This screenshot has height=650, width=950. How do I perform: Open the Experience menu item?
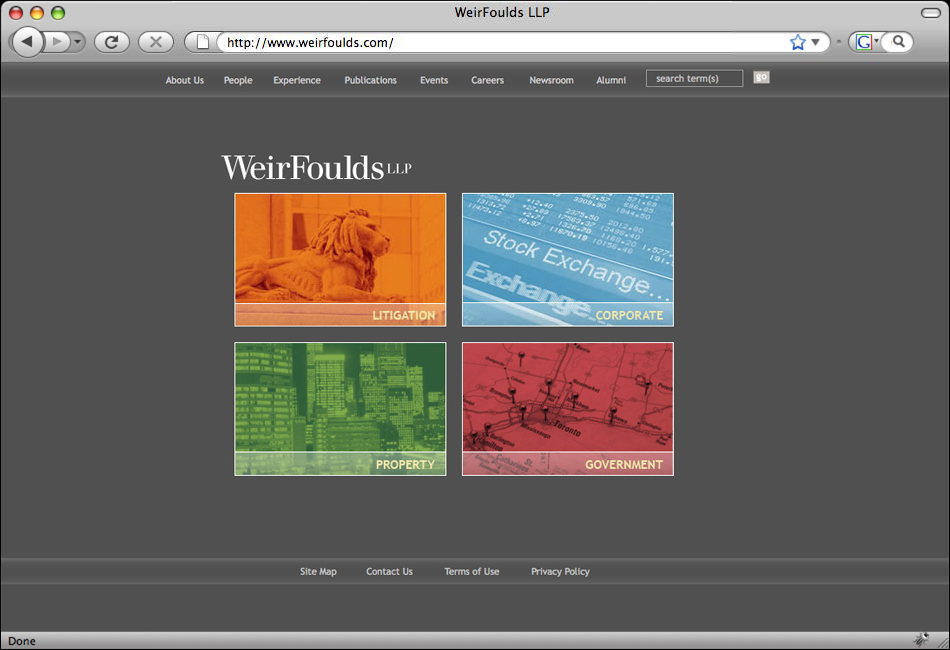[297, 80]
